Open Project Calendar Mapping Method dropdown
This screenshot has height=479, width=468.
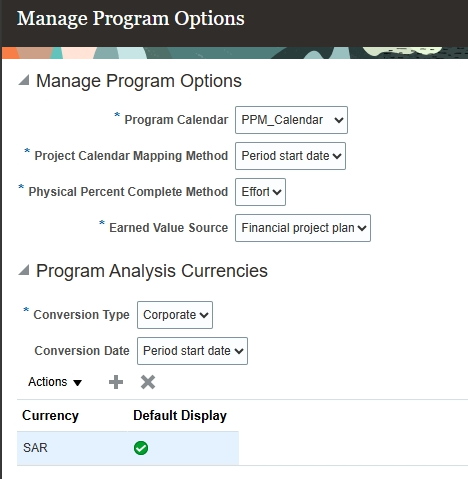tap(290, 156)
